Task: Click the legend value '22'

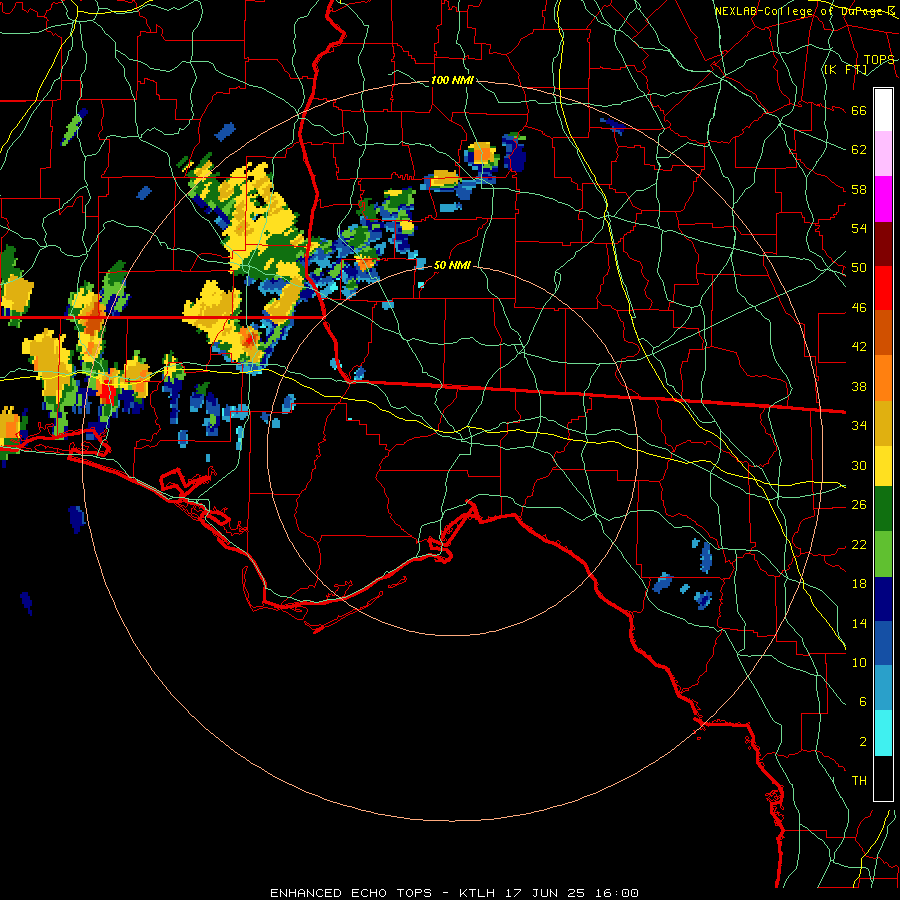Action: tap(859, 544)
